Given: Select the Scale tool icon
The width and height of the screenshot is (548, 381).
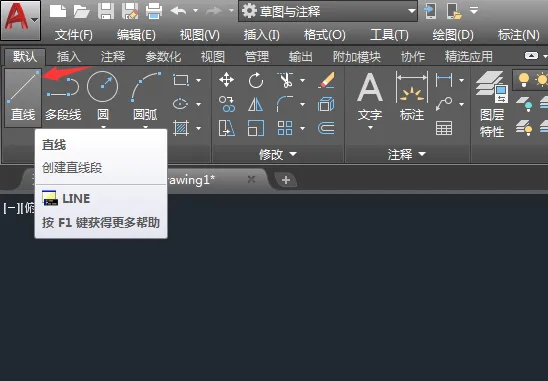Looking at the screenshot, I should pyautogui.click(x=256, y=128).
